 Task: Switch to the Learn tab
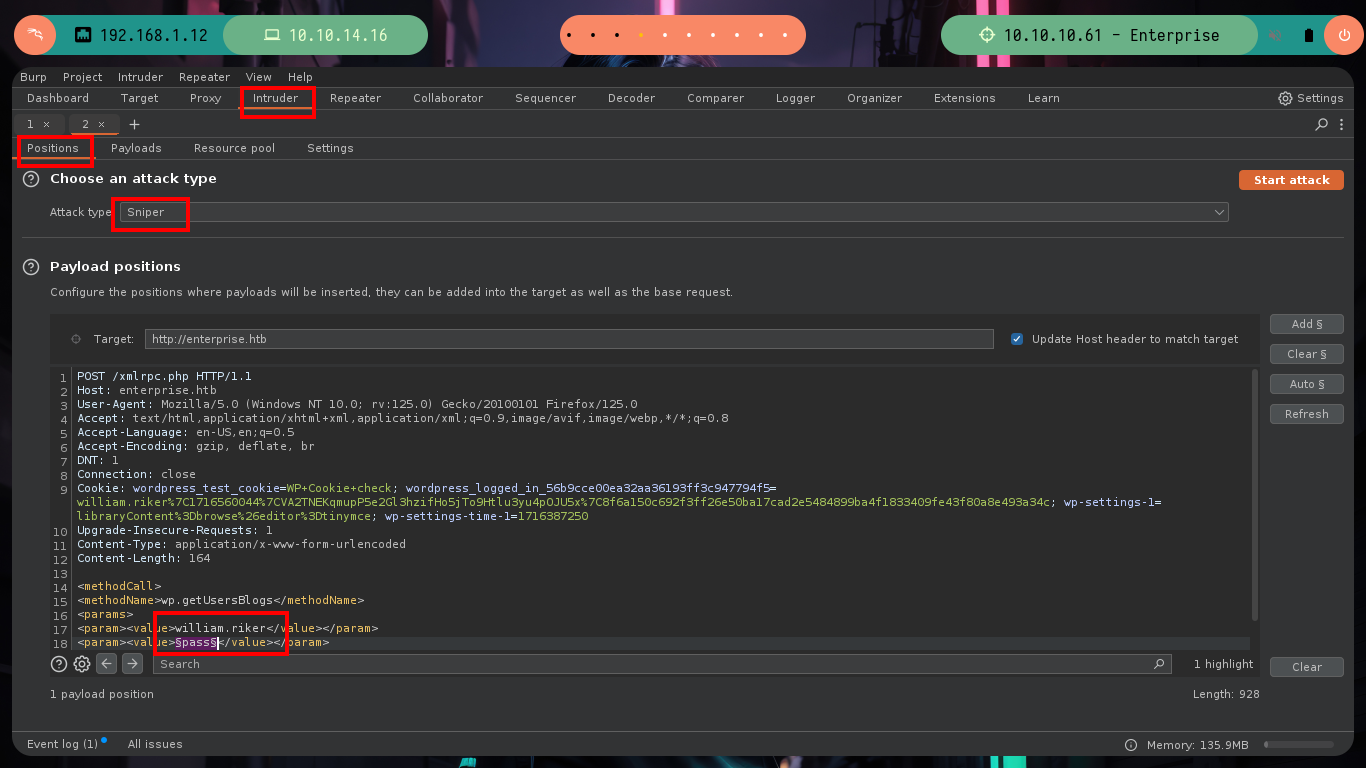pos(1044,98)
